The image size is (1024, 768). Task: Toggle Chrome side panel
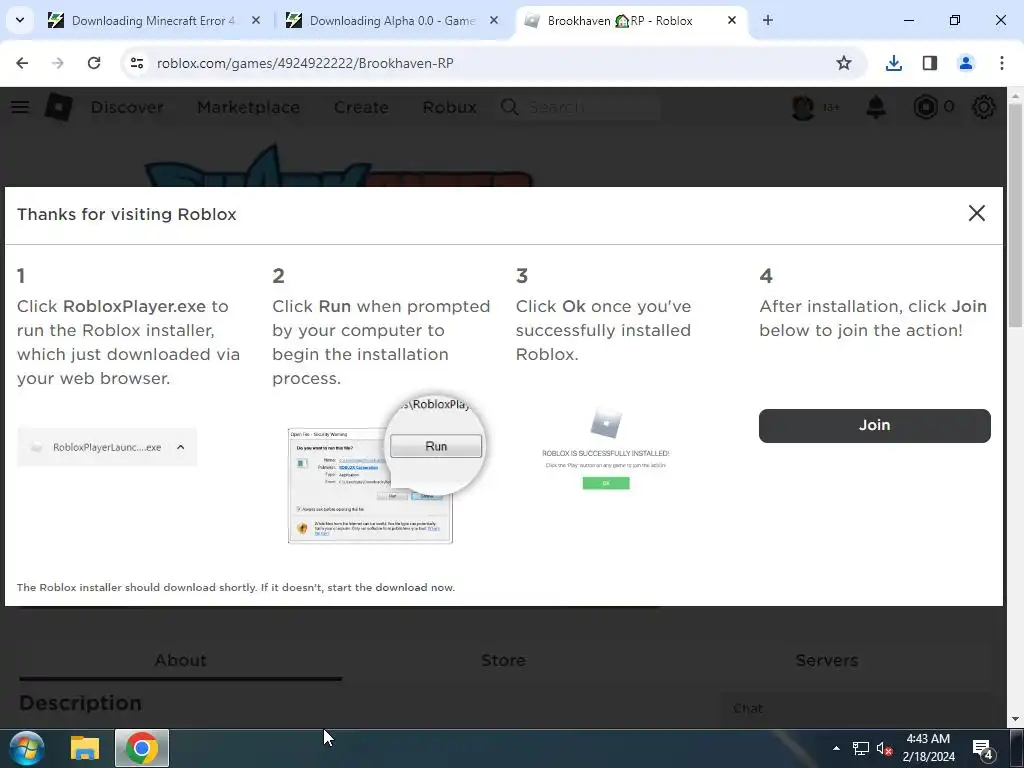(x=929, y=63)
